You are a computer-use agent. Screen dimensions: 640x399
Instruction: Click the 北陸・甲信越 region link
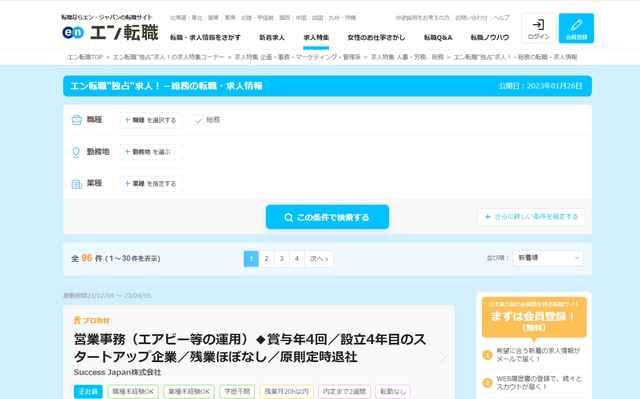pos(257,18)
